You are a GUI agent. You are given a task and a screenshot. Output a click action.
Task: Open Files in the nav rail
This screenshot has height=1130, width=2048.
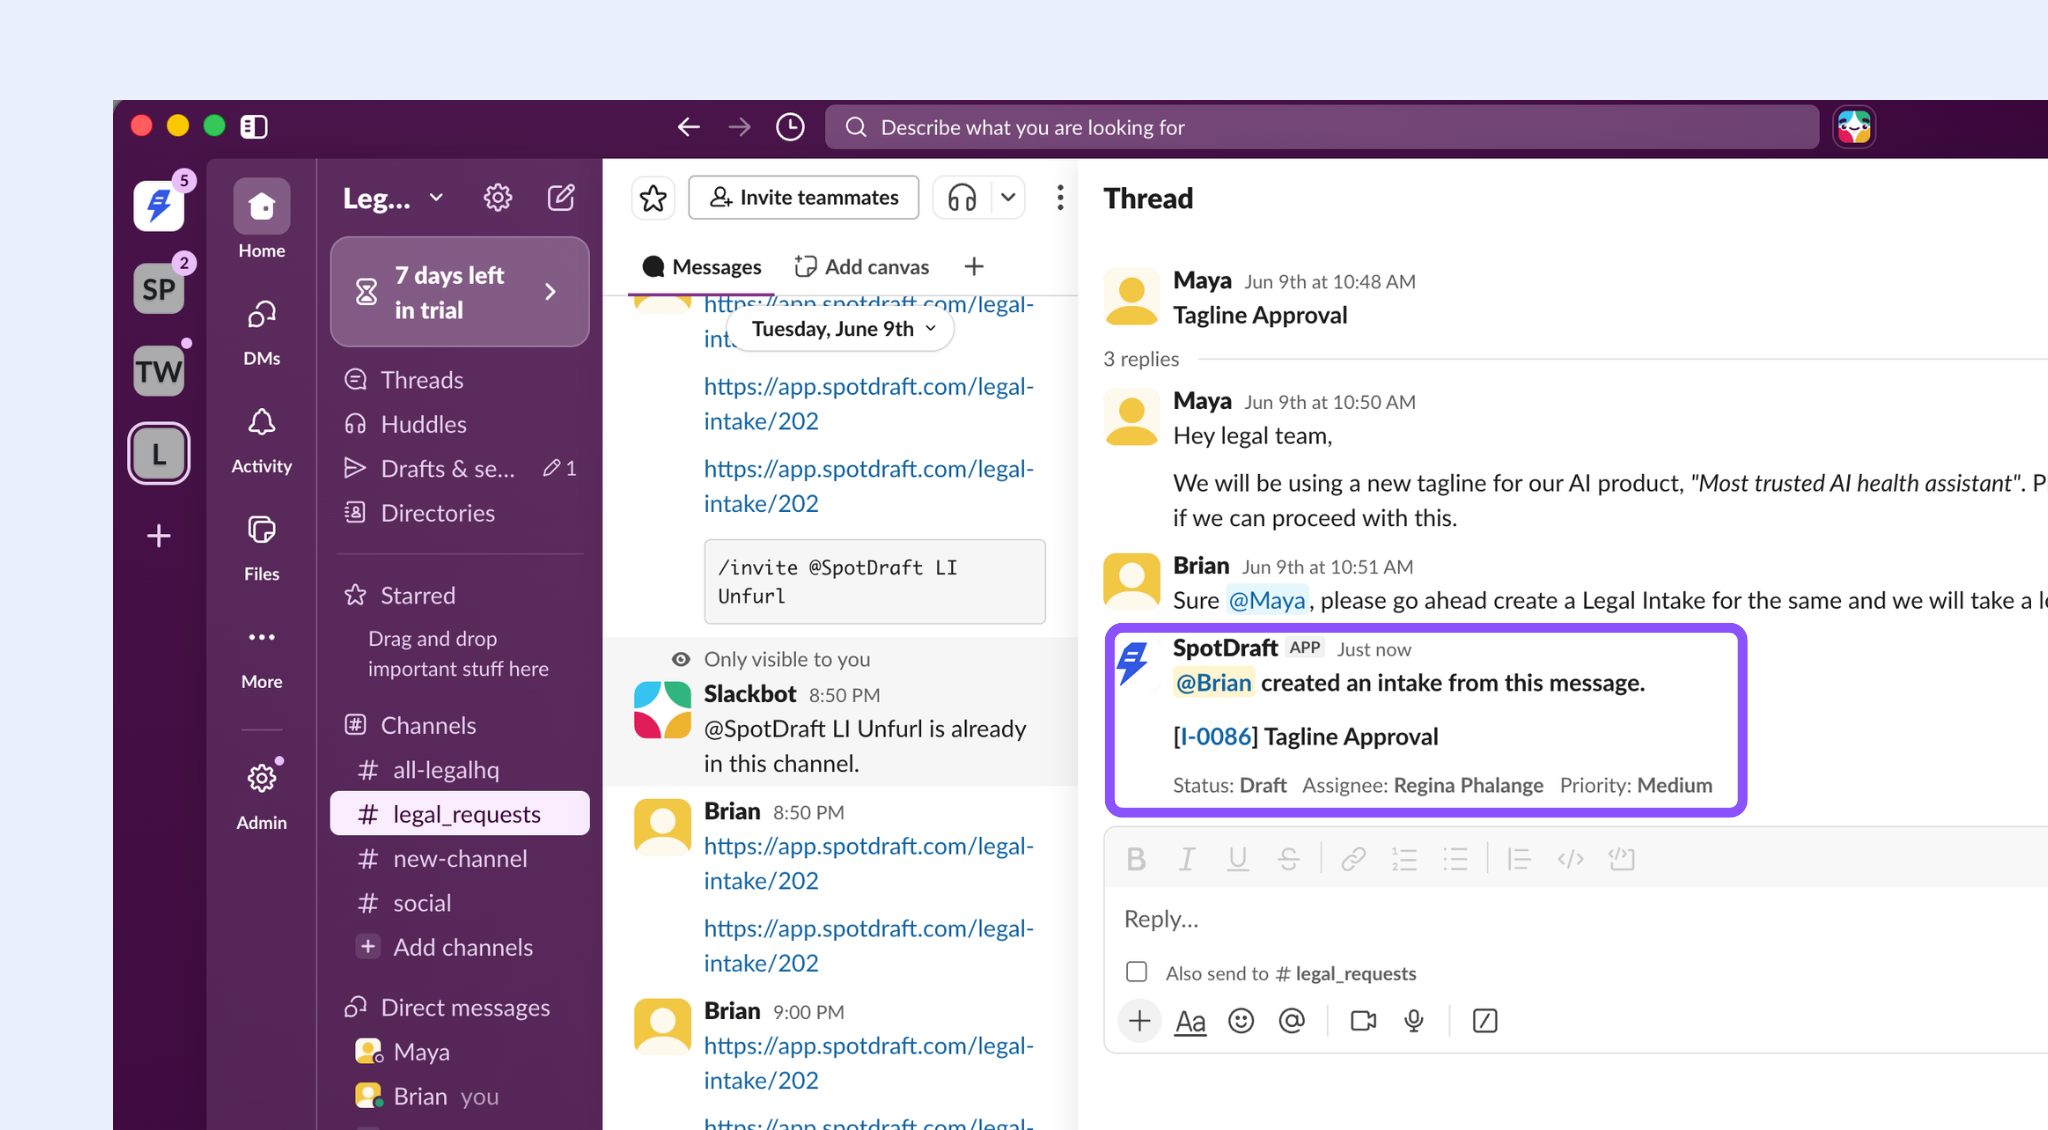point(261,547)
